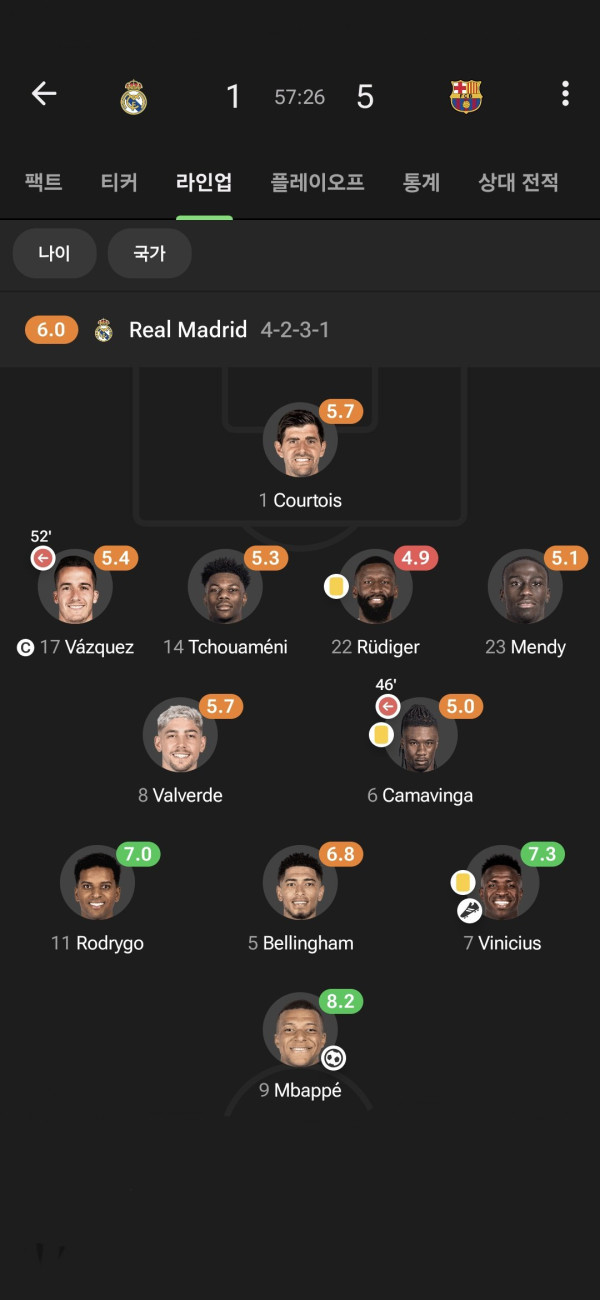600x1300 pixels.
Task: Toggle the 나이 filter chip
Action: [54, 254]
